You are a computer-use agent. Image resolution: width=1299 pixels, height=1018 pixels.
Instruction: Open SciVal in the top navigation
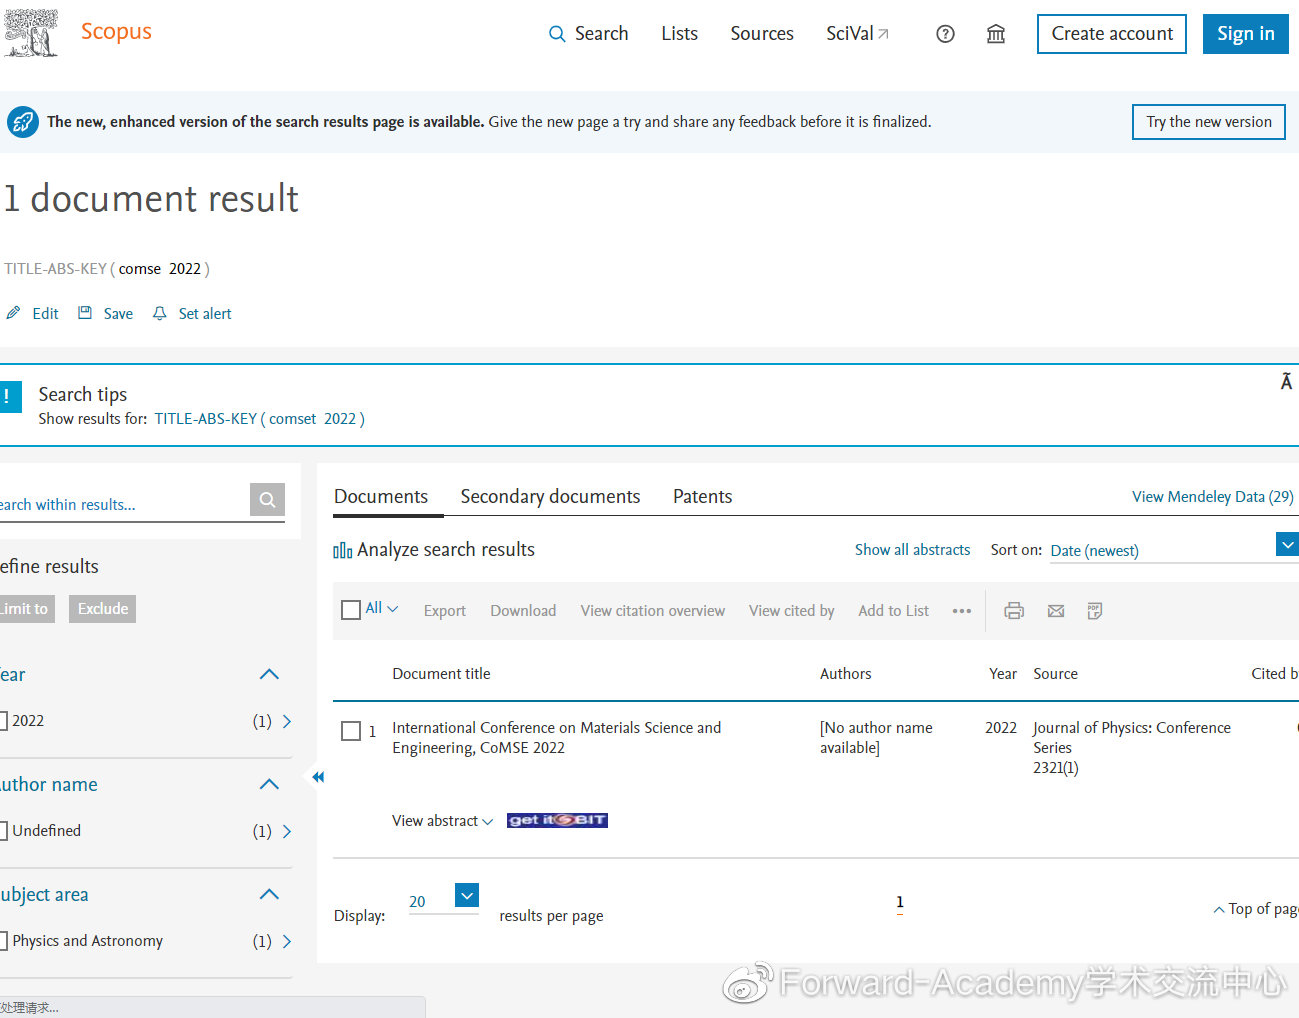pos(857,34)
